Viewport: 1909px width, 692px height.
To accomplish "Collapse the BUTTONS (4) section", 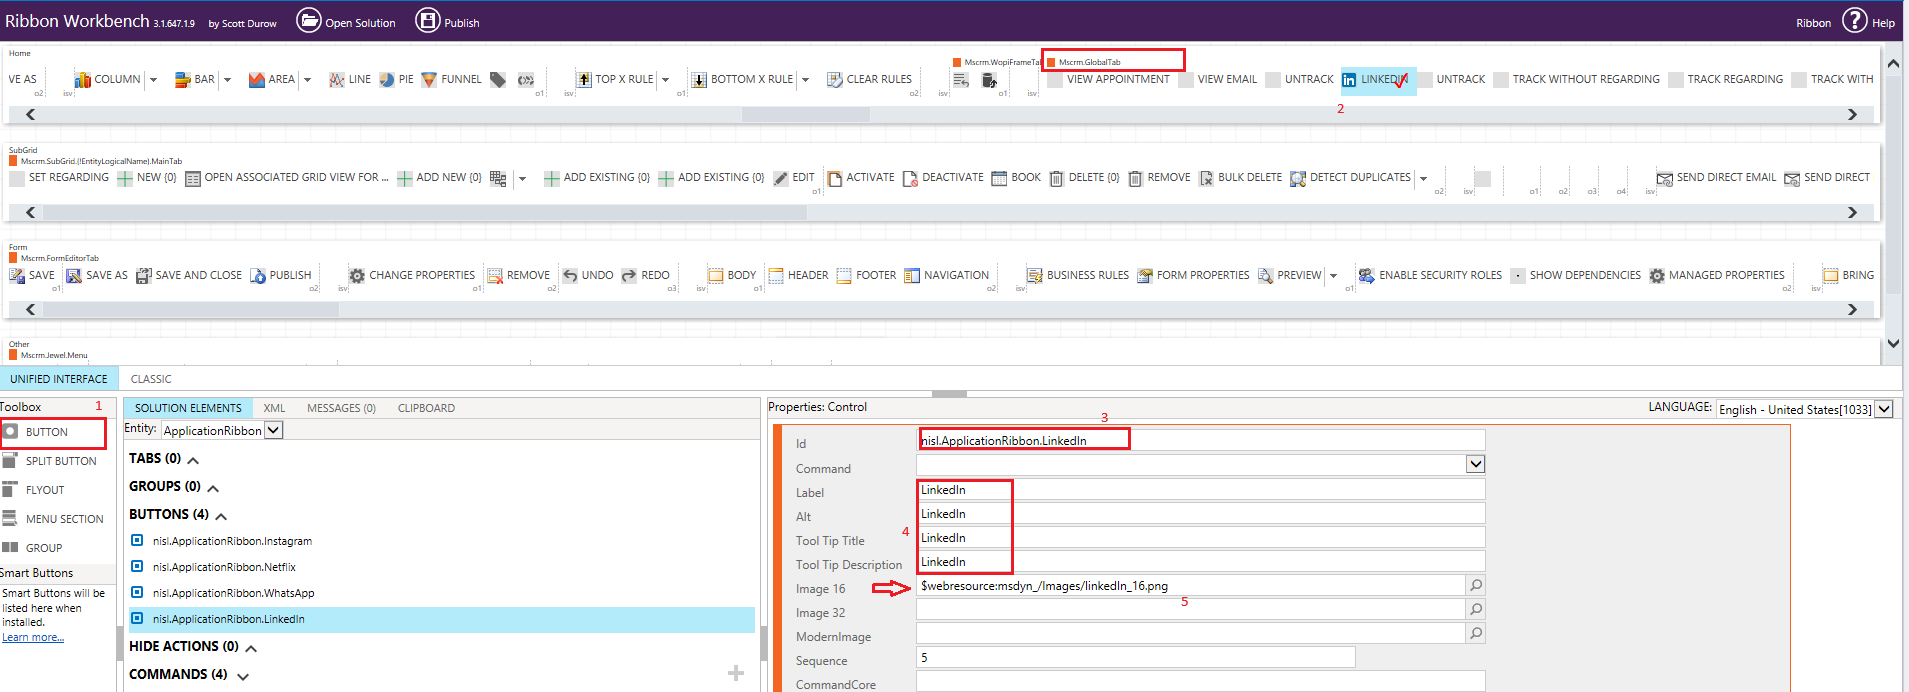I will (x=221, y=516).
